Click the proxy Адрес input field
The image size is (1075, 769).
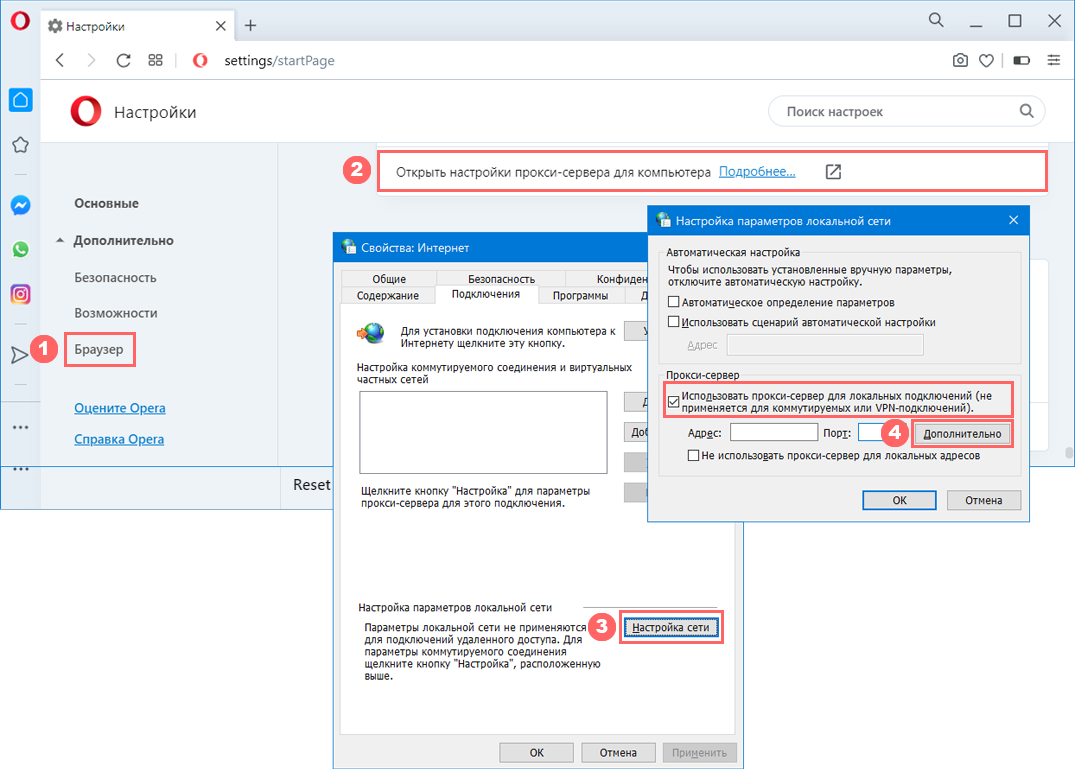point(774,433)
